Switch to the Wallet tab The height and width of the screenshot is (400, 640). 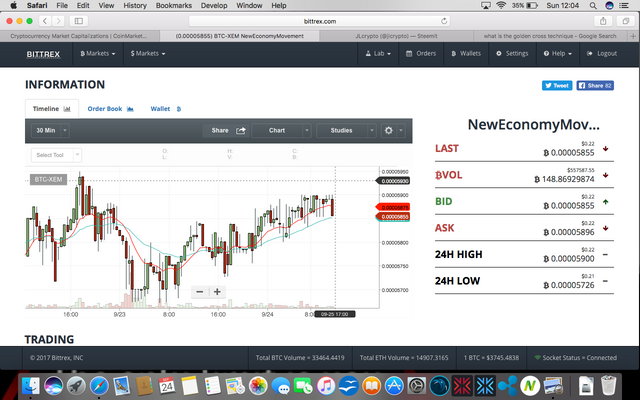[166, 109]
